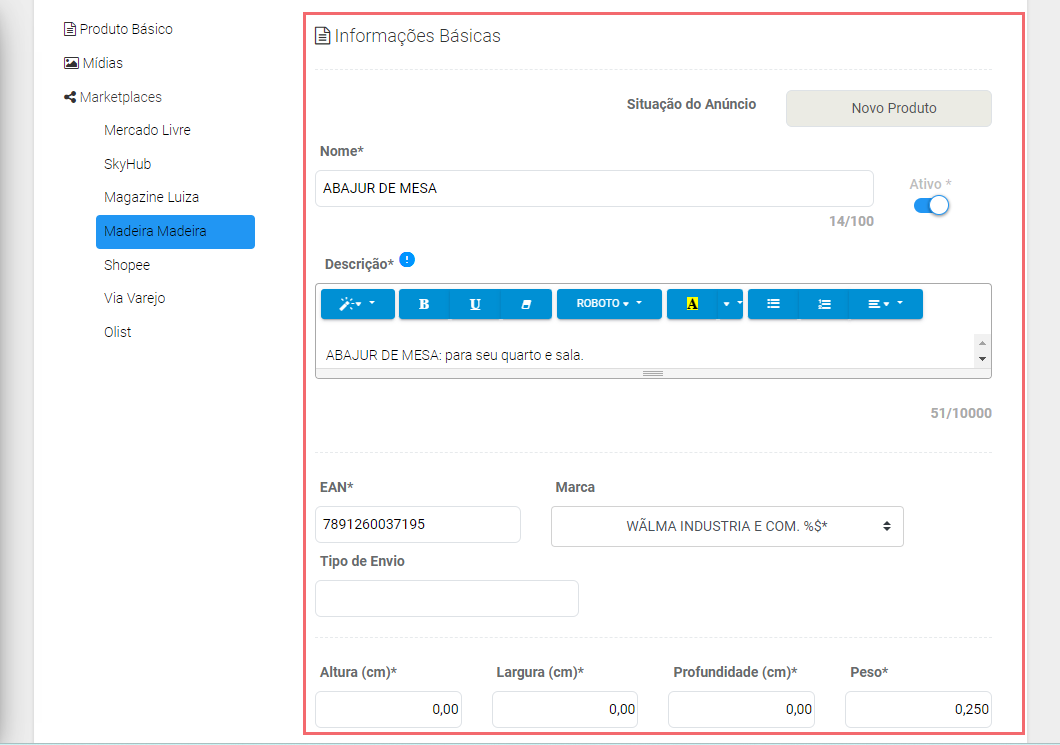Click the description scrollbar down arrow

pos(982,359)
